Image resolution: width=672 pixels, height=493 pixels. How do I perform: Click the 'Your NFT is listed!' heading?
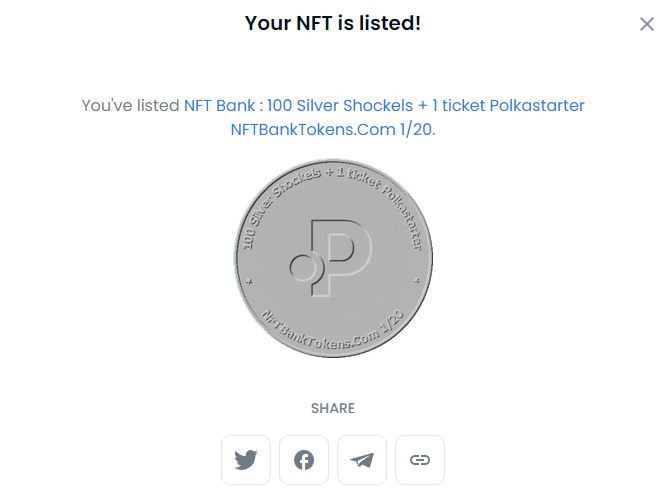[333, 22]
